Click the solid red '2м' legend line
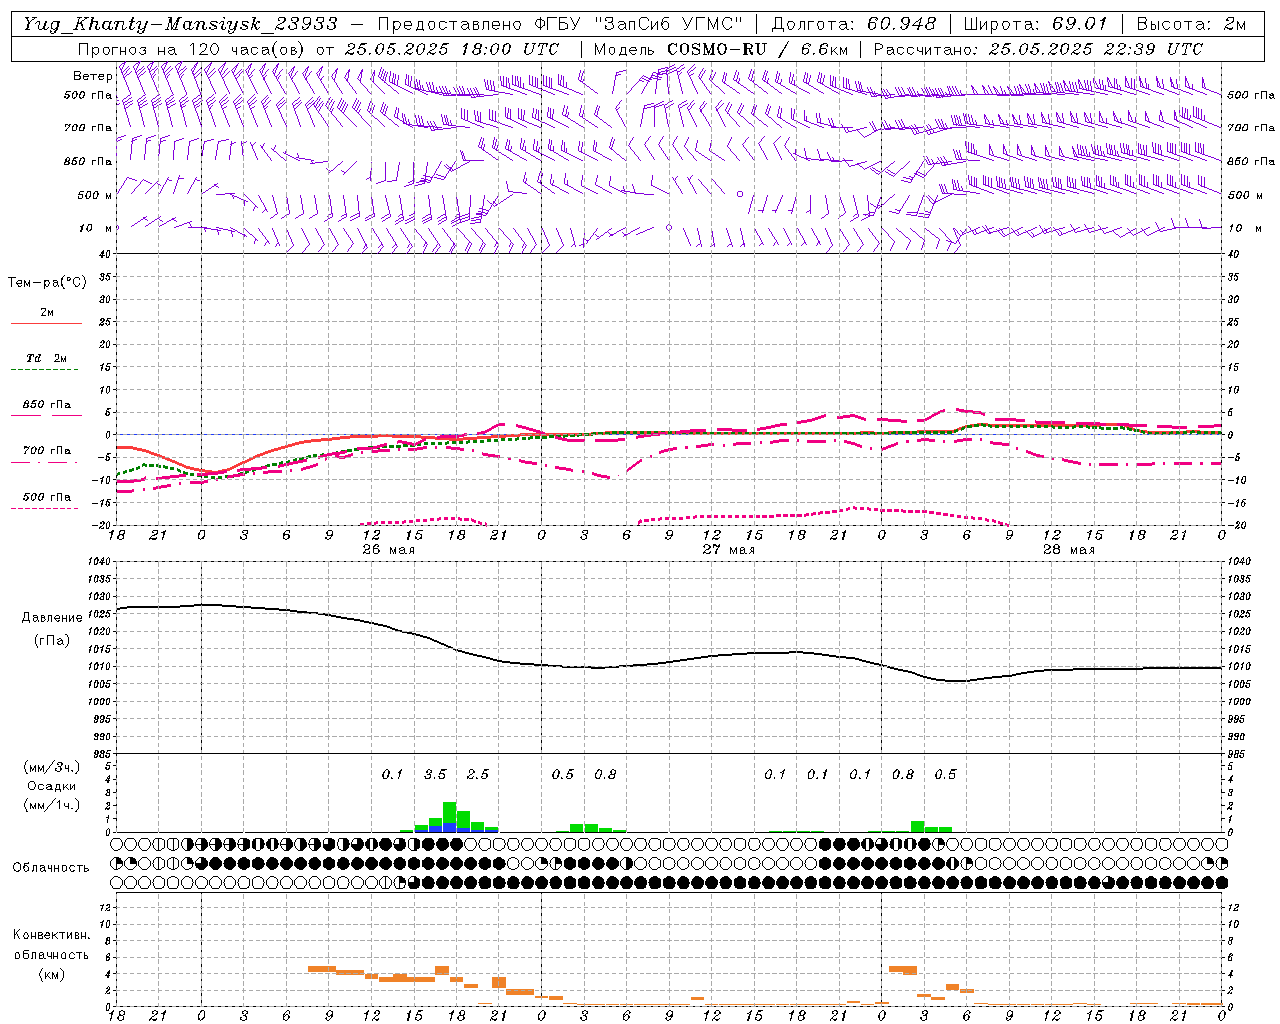 click(46, 323)
